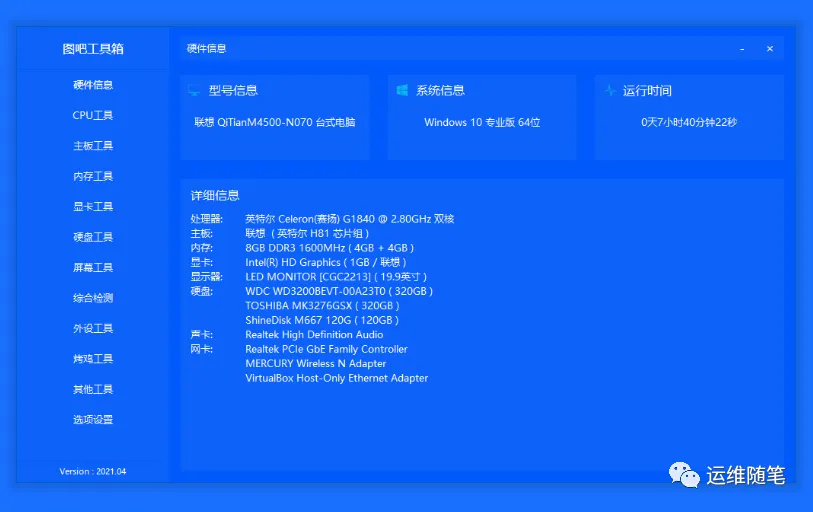
Task: Select 其他工具 in the sidebar
Action: click(x=93, y=389)
